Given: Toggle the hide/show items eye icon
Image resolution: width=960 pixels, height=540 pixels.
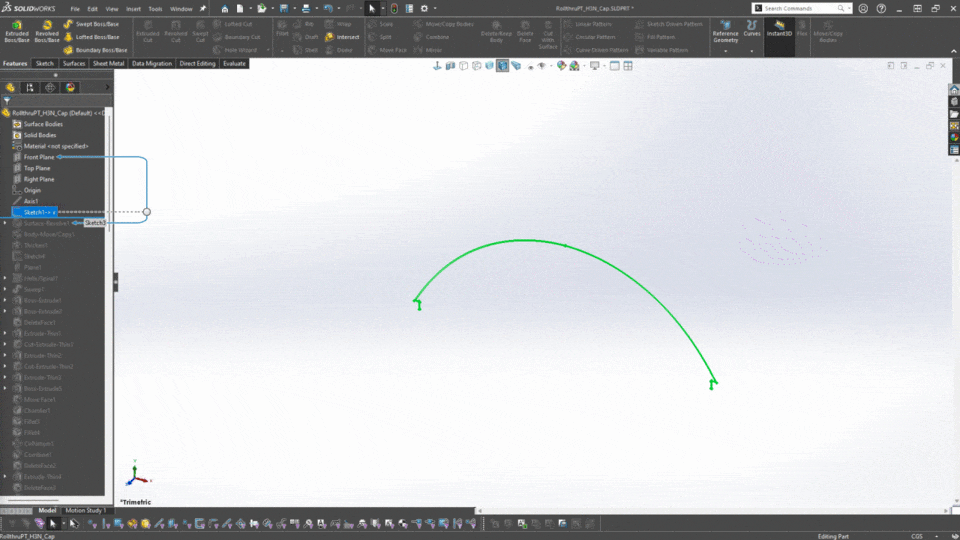Looking at the screenshot, I should pyautogui.click(x=541, y=66).
